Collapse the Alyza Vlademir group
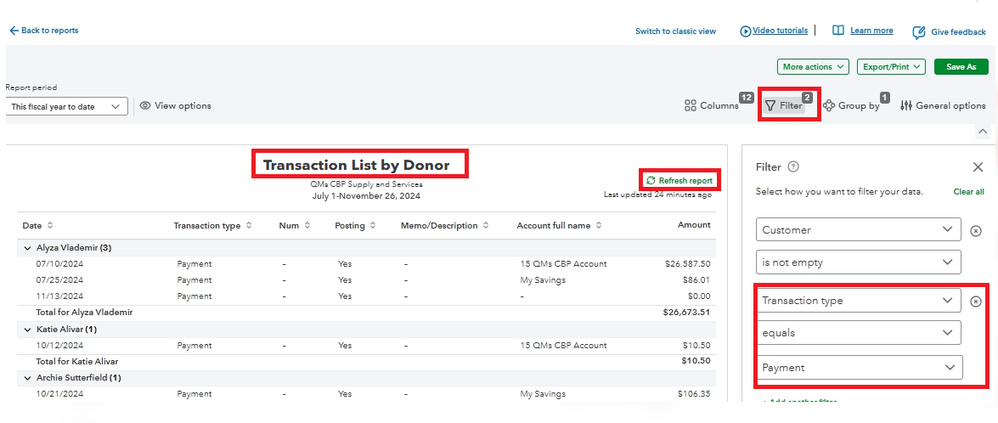This screenshot has width=998, height=423. [x=26, y=247]
